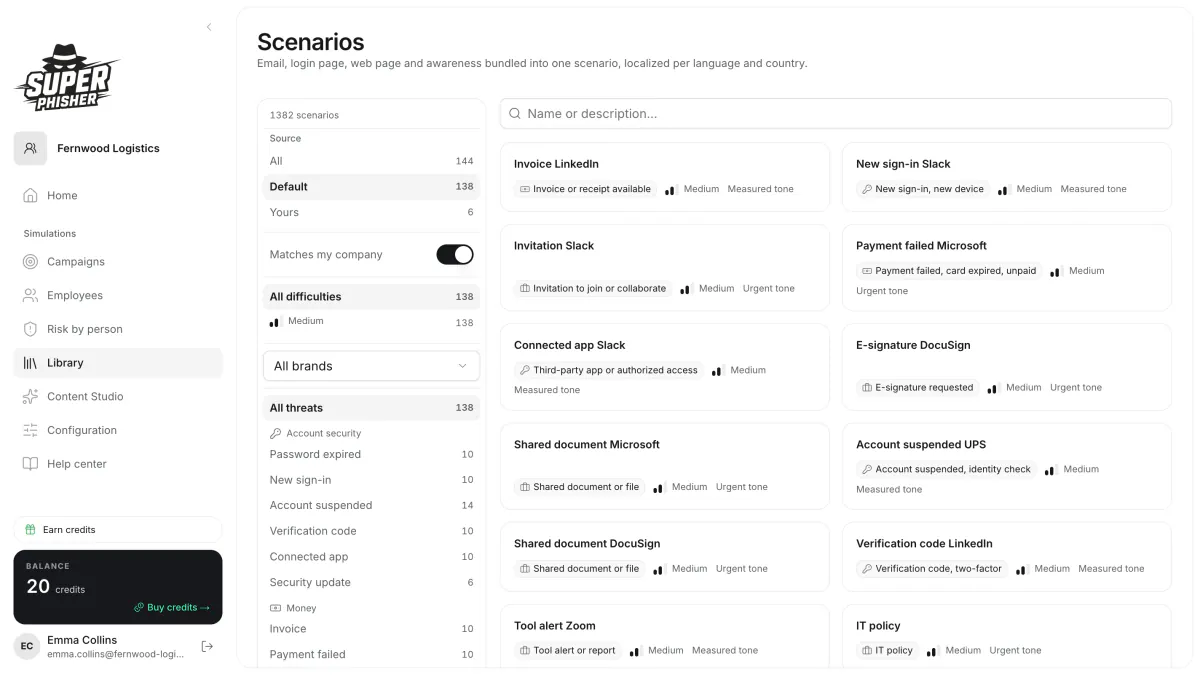Image resolution: width=1200 pixels, height=675 pixels.
Task: Click the Campaigns target icon
Action: click(x=30, y=262)
